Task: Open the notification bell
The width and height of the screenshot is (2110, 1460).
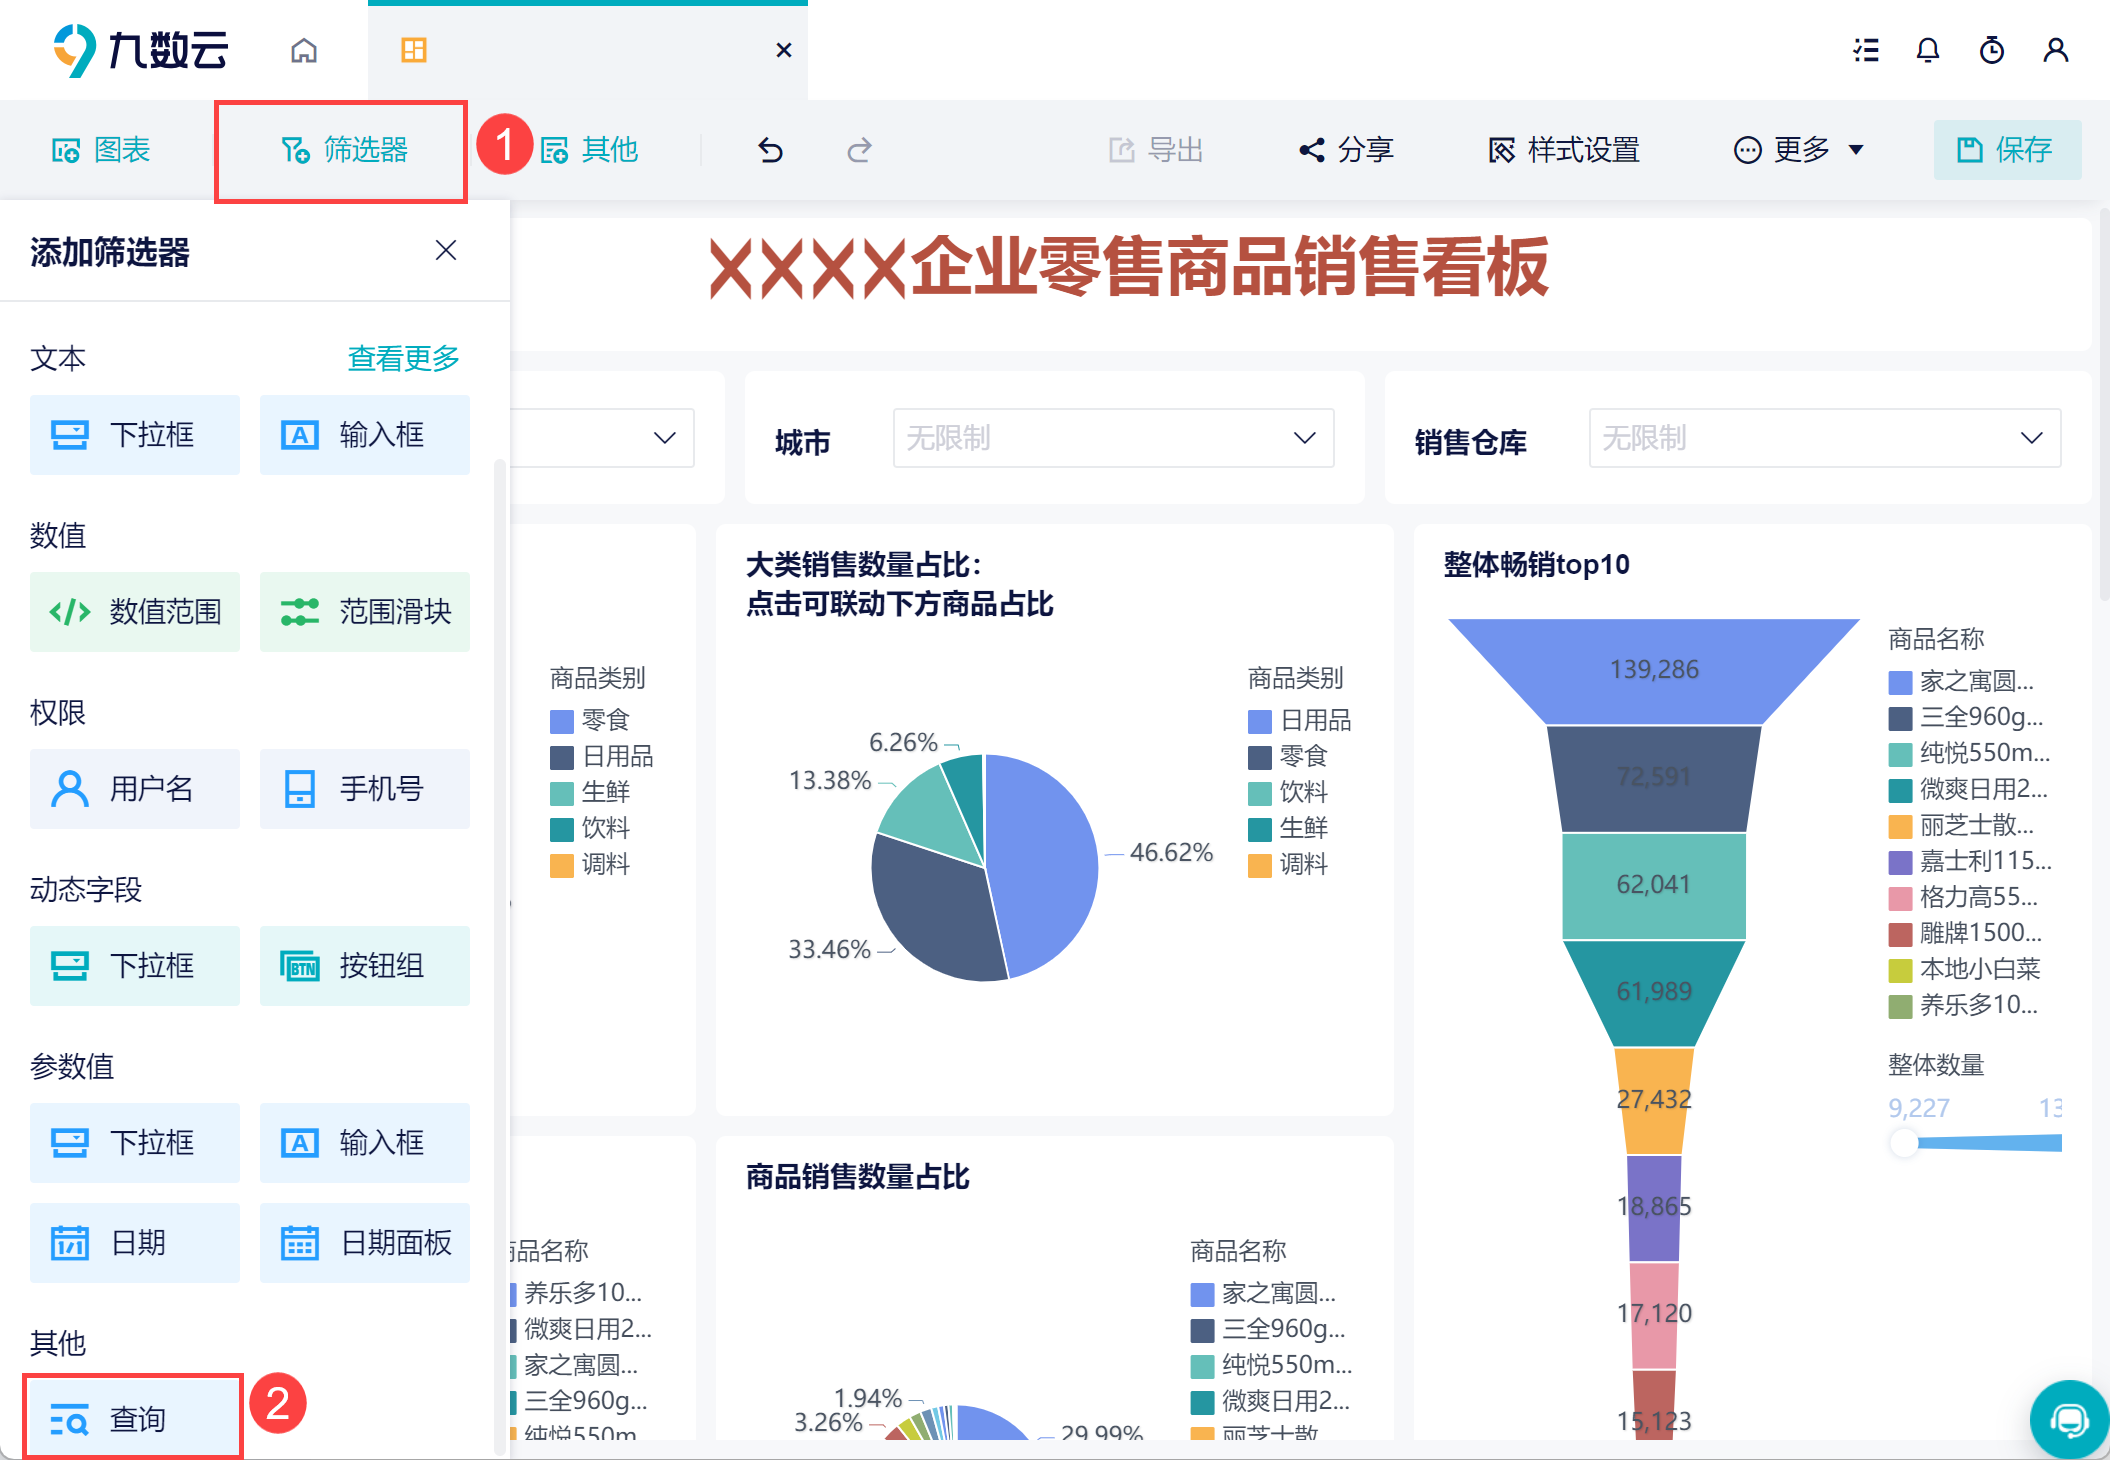Action: coord(1927,50)
